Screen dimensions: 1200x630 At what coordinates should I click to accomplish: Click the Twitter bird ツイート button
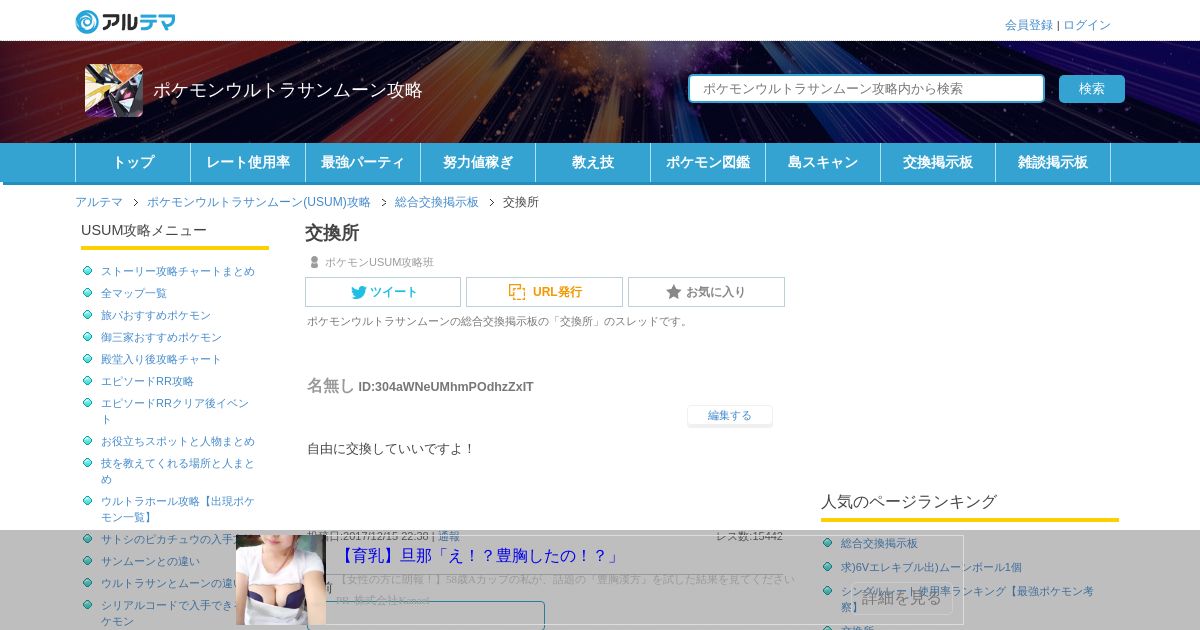[x=383, y=292]
